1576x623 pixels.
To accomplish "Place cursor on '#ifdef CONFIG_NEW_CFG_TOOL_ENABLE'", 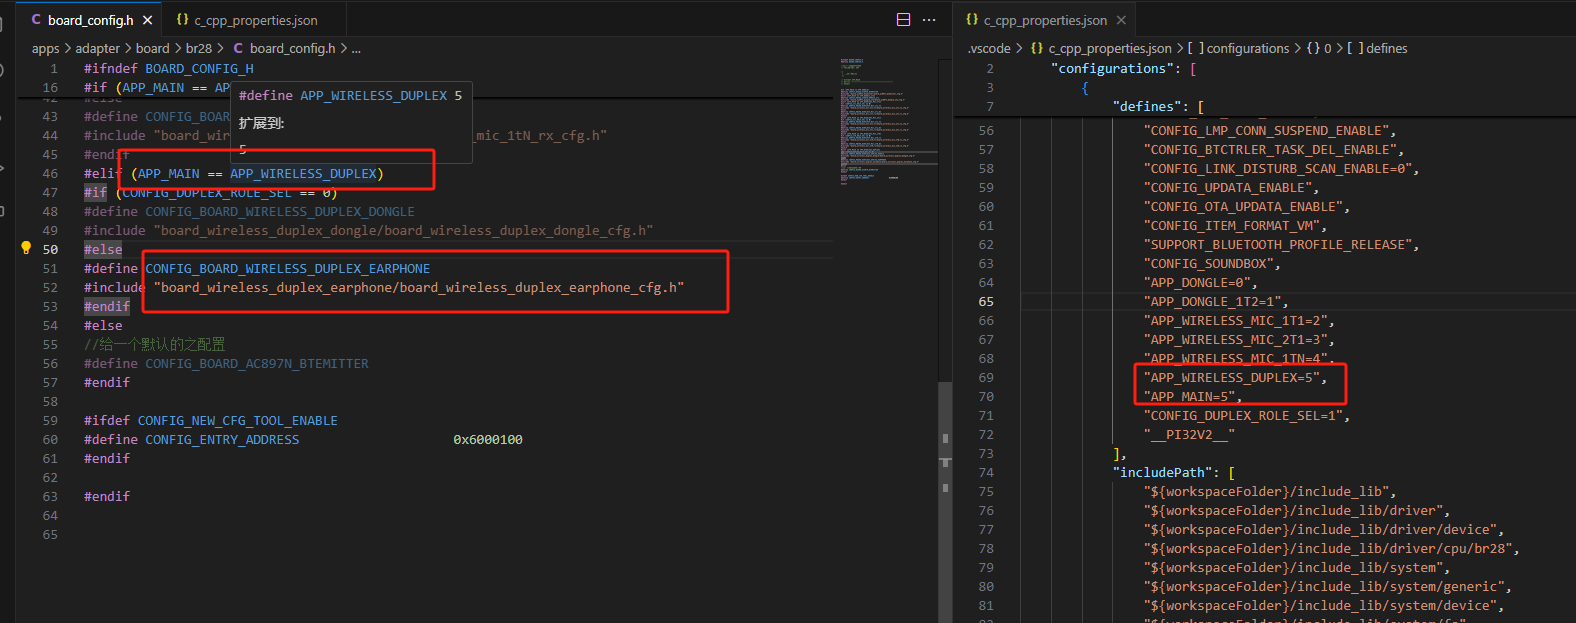I will click(x=211, y=421).
